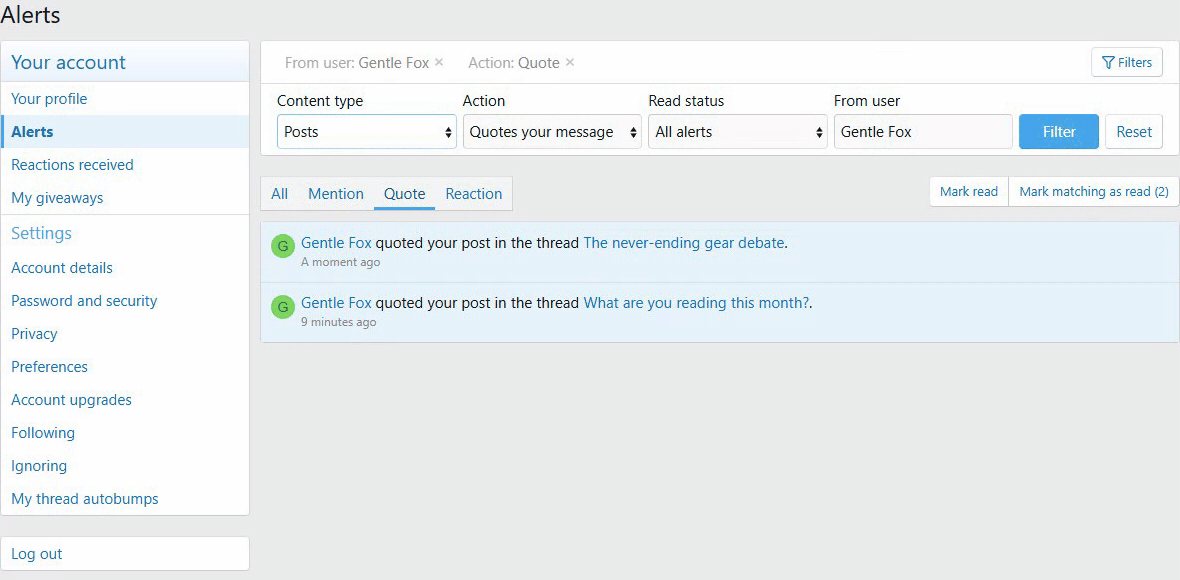Open Password and security settings

coord(125,301)
